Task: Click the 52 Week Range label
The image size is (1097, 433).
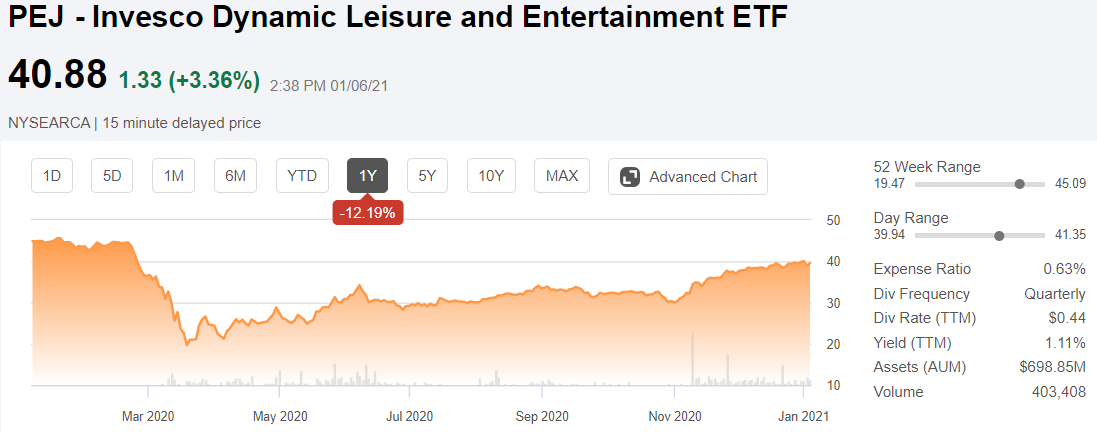Action: pyautogui.click(x=927, y=166)
